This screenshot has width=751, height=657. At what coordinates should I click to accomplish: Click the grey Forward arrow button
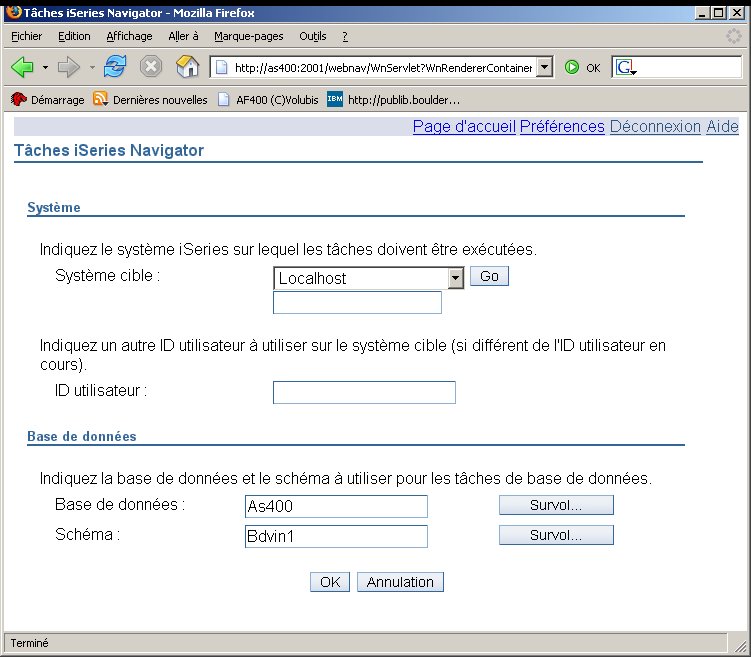[x=68, y=67]
